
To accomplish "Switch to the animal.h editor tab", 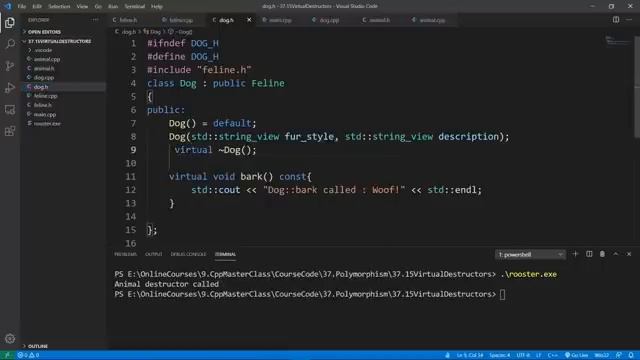I will coord(379,20).
